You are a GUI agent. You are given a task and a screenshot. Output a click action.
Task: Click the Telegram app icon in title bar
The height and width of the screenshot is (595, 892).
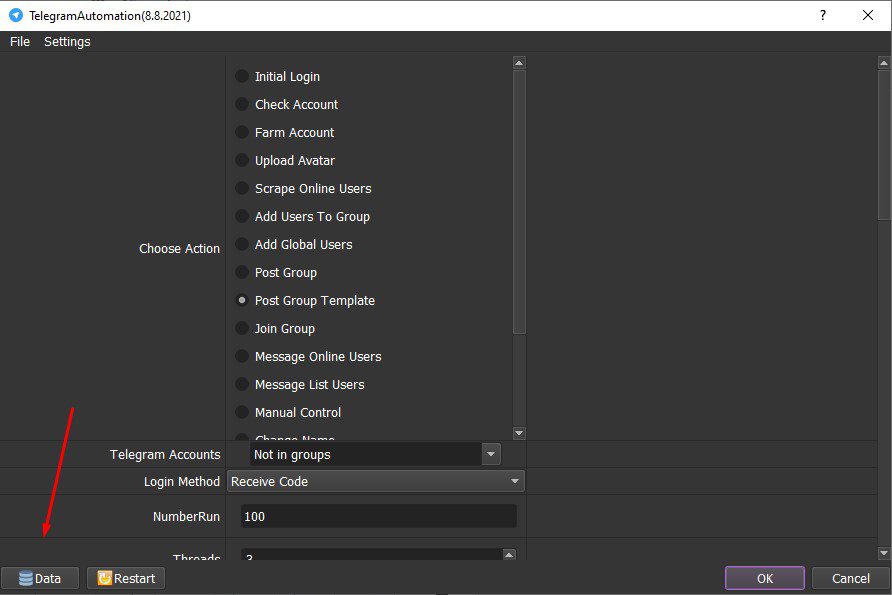16,15
